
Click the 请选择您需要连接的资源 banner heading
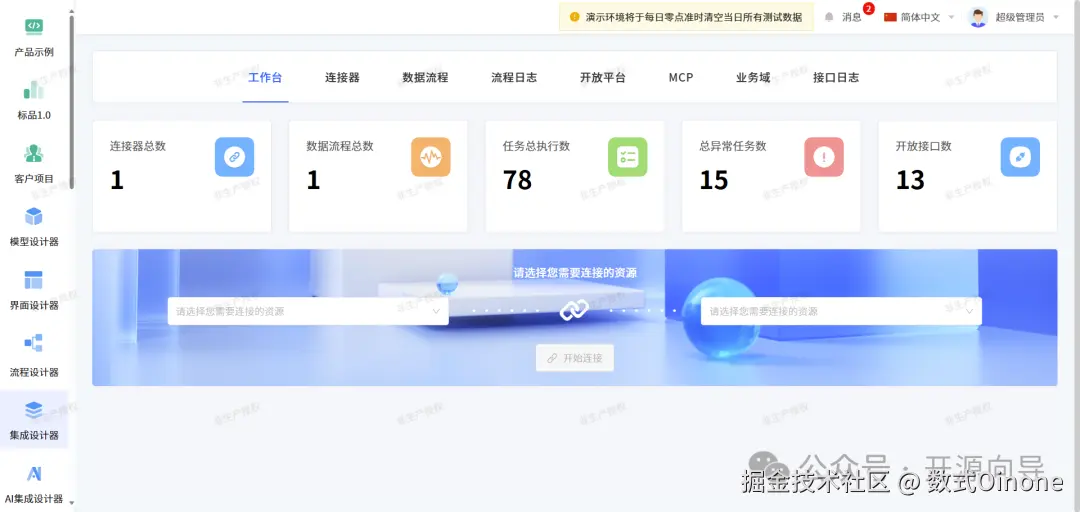click(x=575, y=273)
